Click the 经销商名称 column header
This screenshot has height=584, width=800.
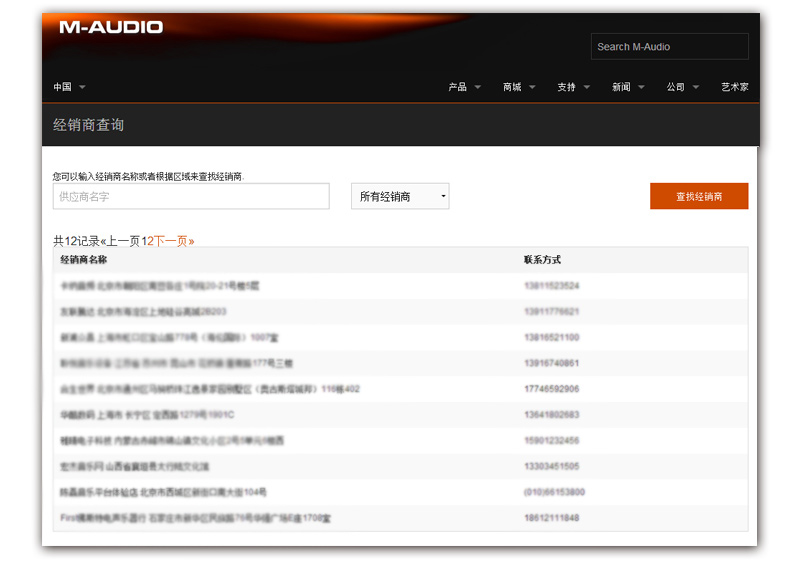tap(84, 260)
